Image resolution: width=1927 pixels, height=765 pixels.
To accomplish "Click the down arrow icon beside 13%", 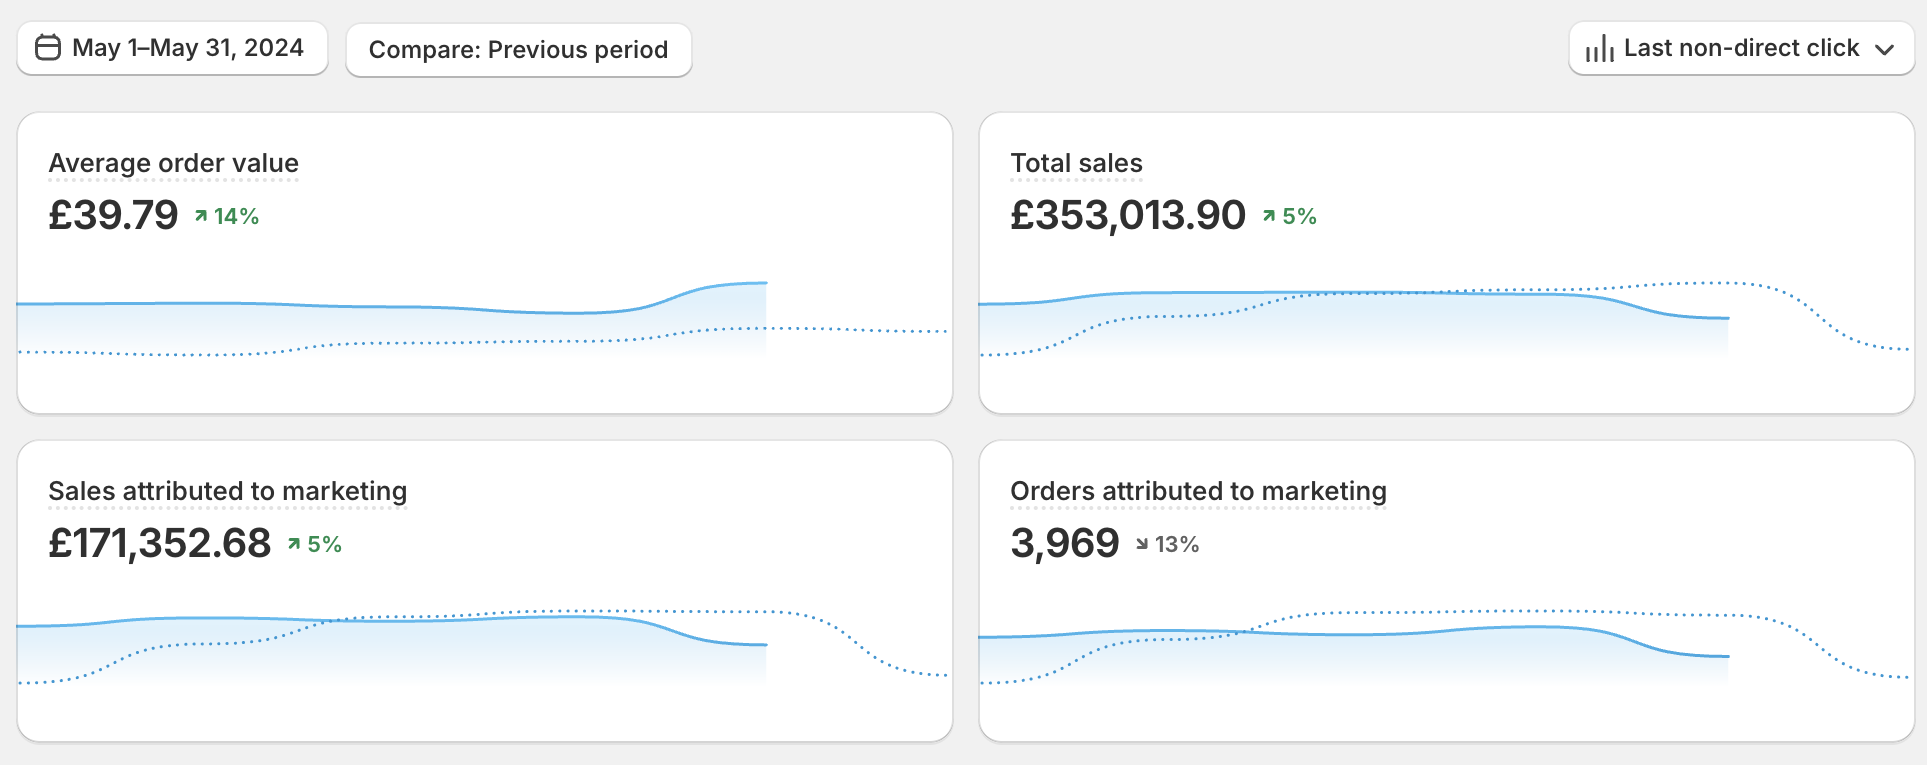I will 1142,544.
